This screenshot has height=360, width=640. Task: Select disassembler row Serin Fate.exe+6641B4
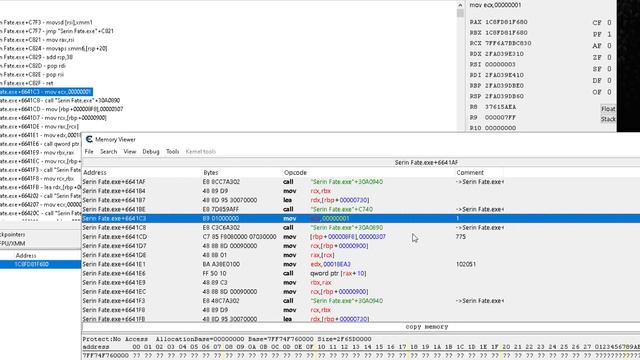[x=361, y=191]
